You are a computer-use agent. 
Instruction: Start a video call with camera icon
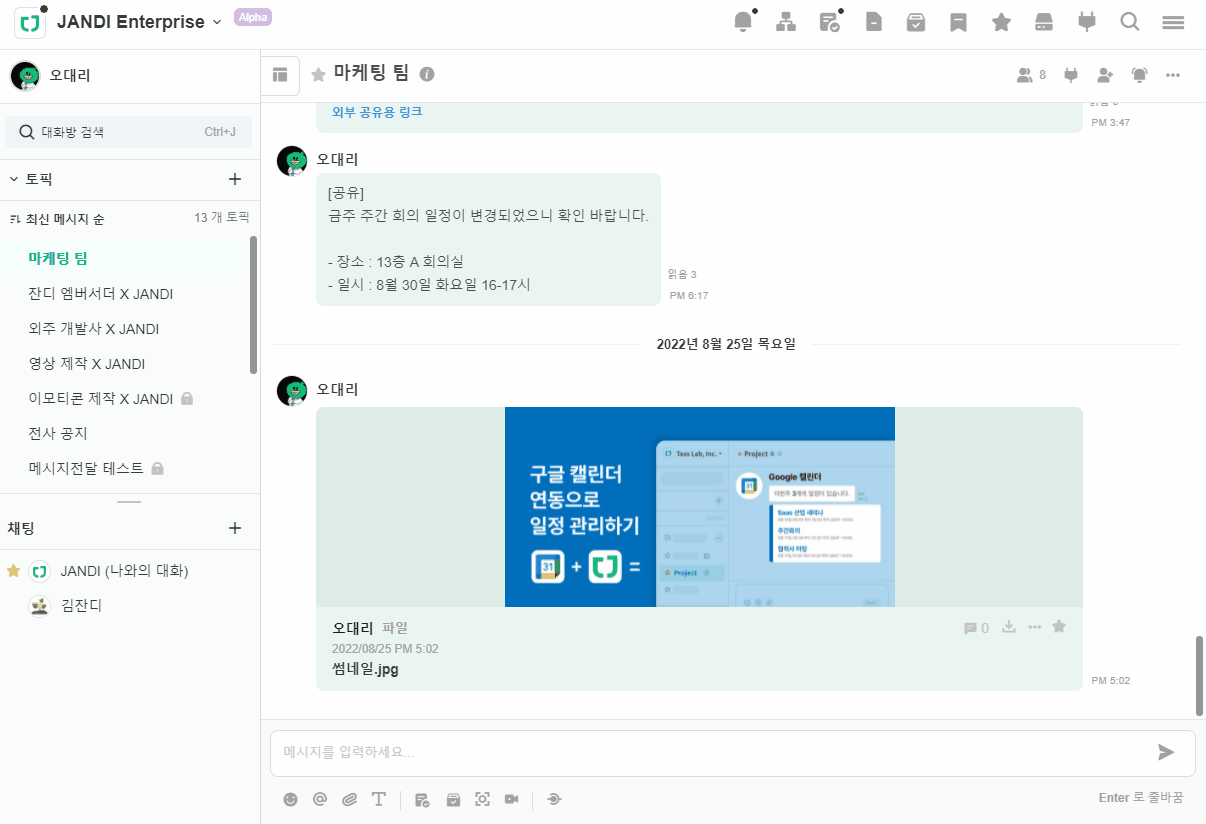pyautogui.click(x=511, y=799)
